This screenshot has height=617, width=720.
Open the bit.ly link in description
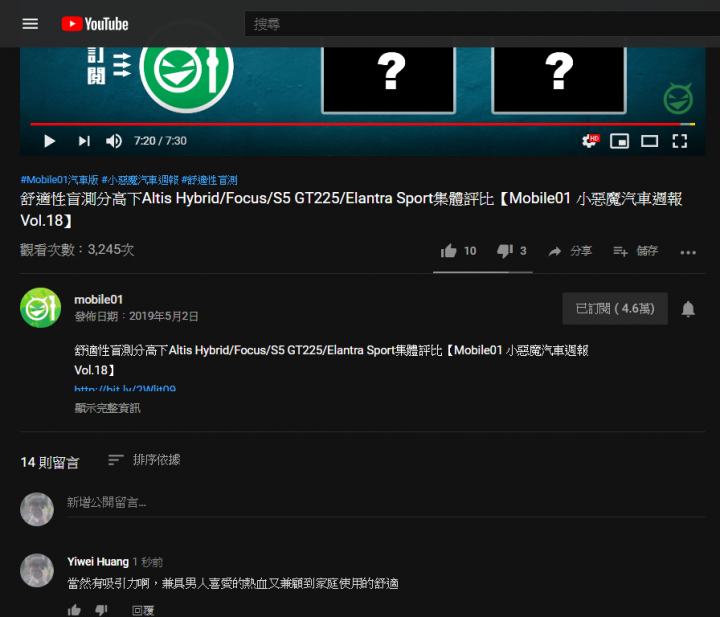click(125, 388)
